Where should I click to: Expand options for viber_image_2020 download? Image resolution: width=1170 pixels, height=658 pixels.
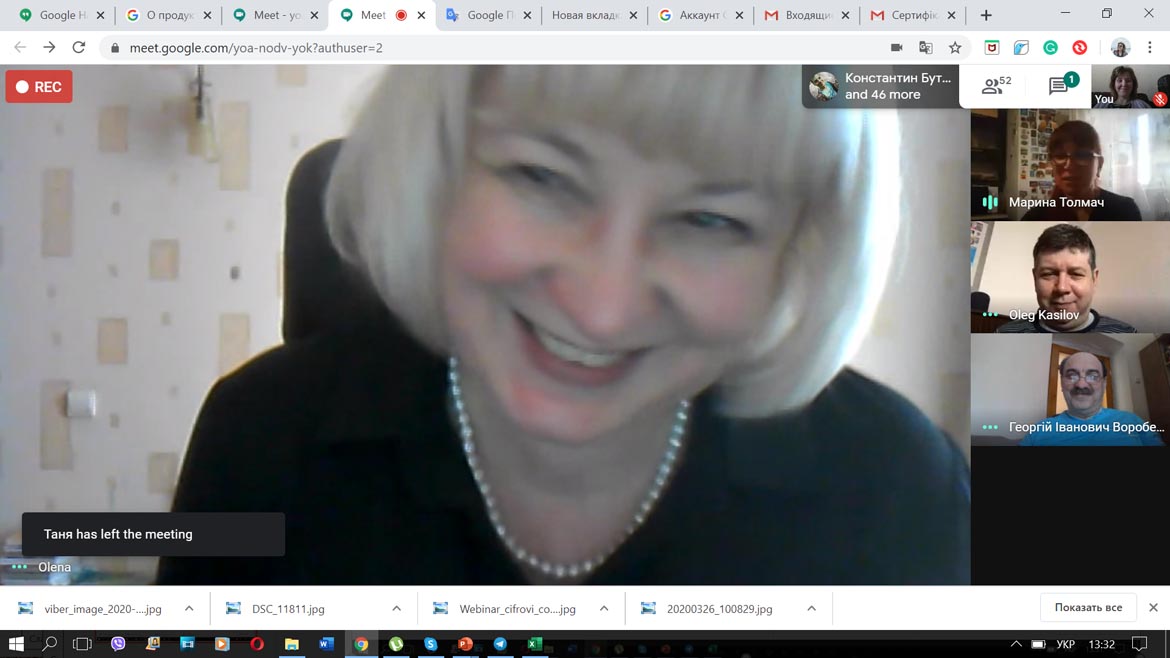tap(189, 608)
